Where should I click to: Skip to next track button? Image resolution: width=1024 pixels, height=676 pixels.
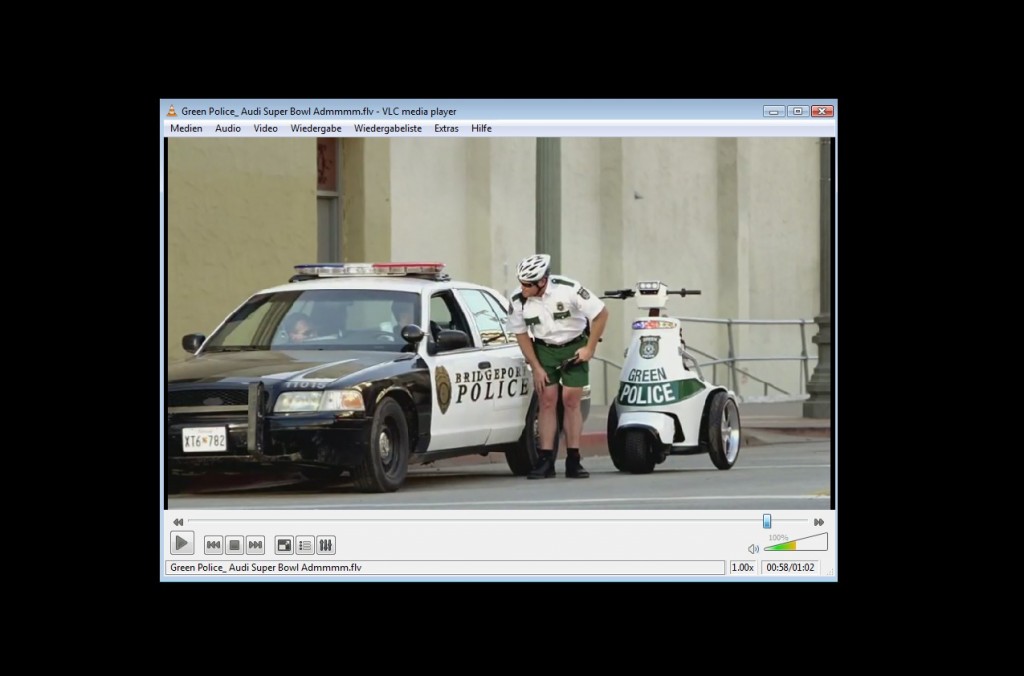point(255,545)
